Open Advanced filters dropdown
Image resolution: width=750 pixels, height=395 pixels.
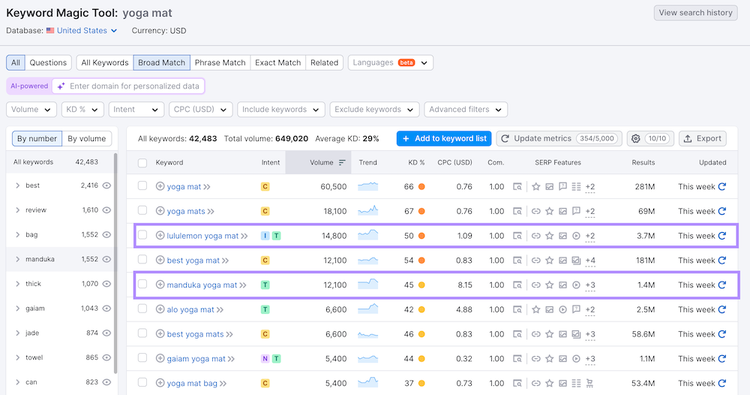[x=465, y=110]
